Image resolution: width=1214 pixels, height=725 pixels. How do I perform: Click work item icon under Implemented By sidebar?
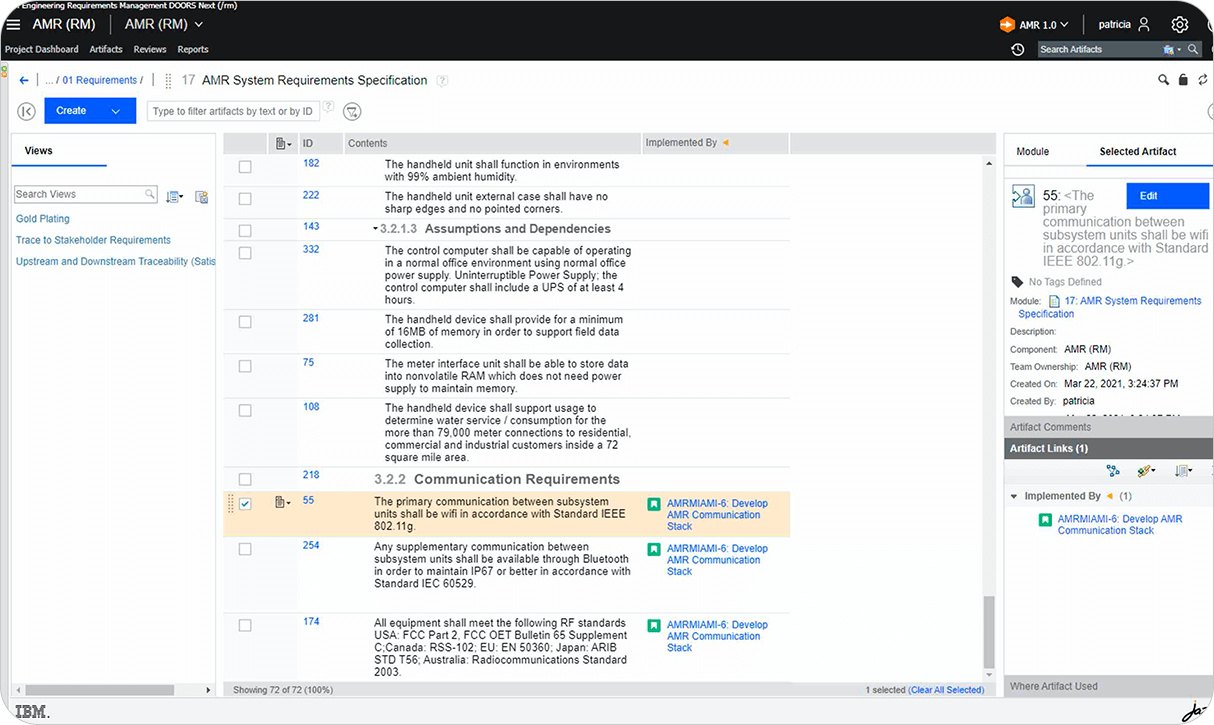[1045, 520]
